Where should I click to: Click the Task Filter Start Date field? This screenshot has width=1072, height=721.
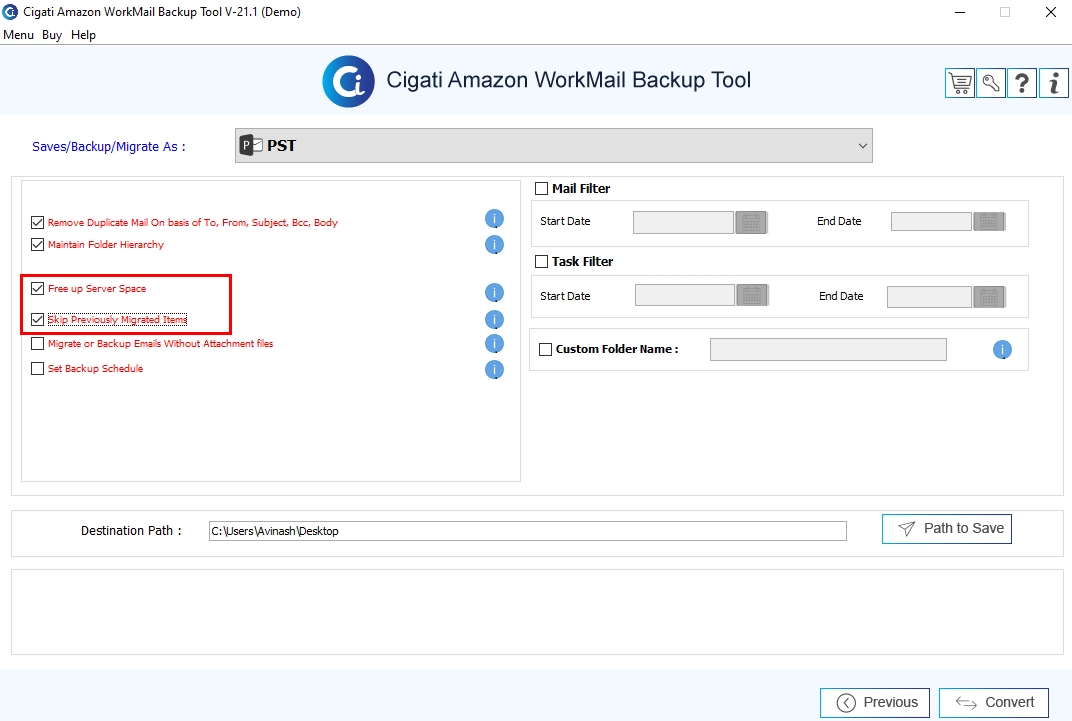[x=685, y=295]
